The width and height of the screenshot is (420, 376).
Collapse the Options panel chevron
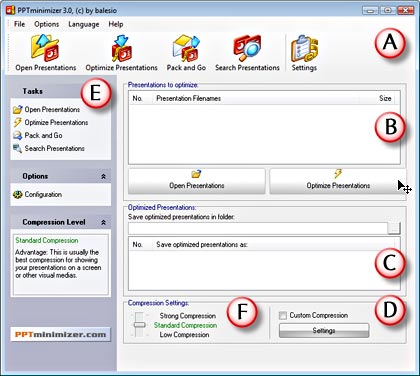(x=103, y=176)
